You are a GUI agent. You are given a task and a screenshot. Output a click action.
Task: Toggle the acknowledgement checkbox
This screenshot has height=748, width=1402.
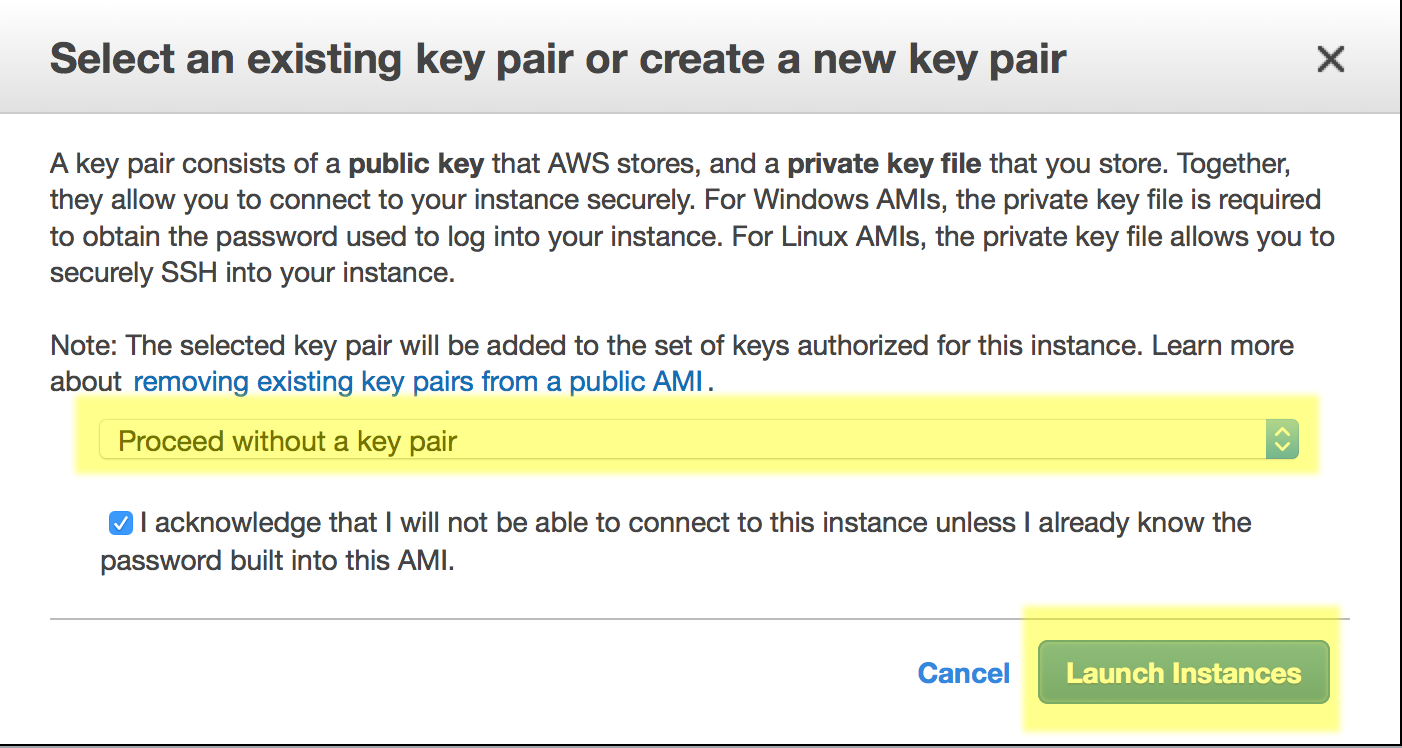(120, 522)
